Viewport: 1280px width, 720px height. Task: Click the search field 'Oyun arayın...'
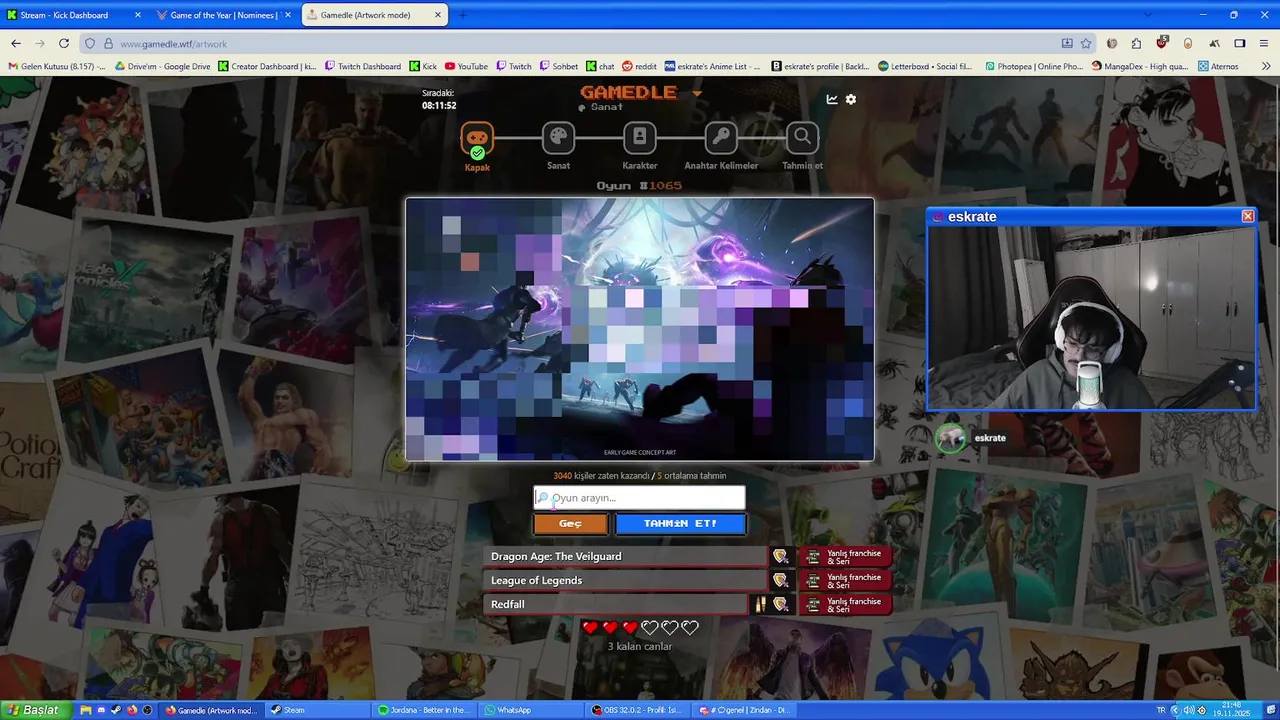[640, 498]
